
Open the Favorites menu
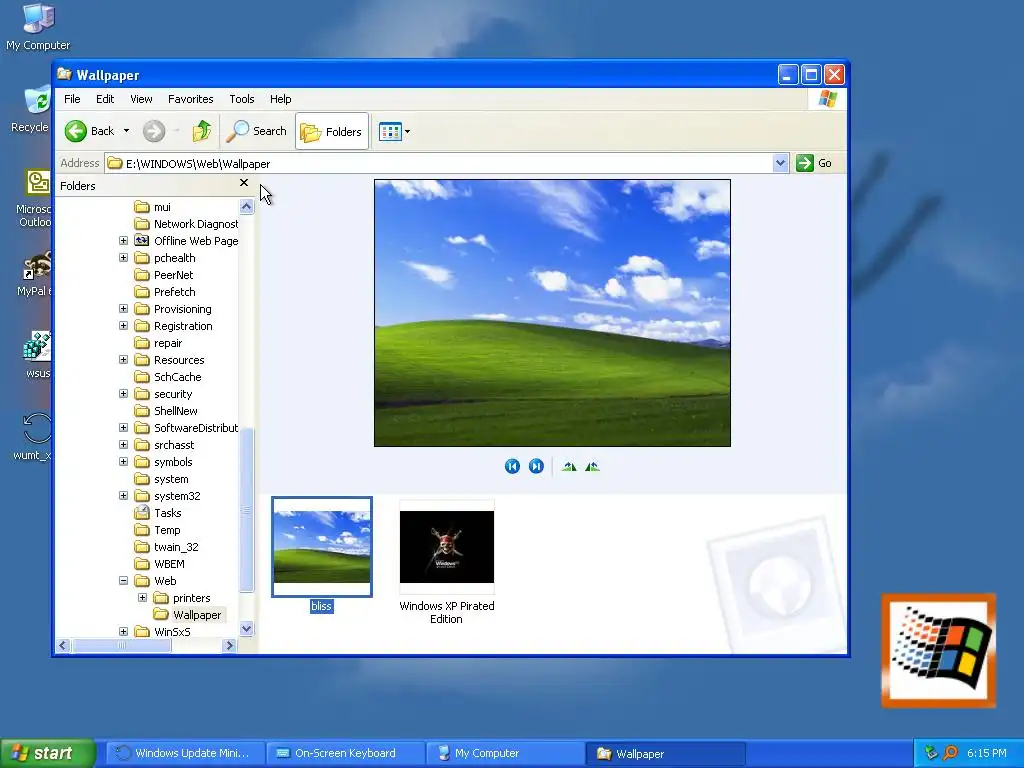tap(191, 99)
